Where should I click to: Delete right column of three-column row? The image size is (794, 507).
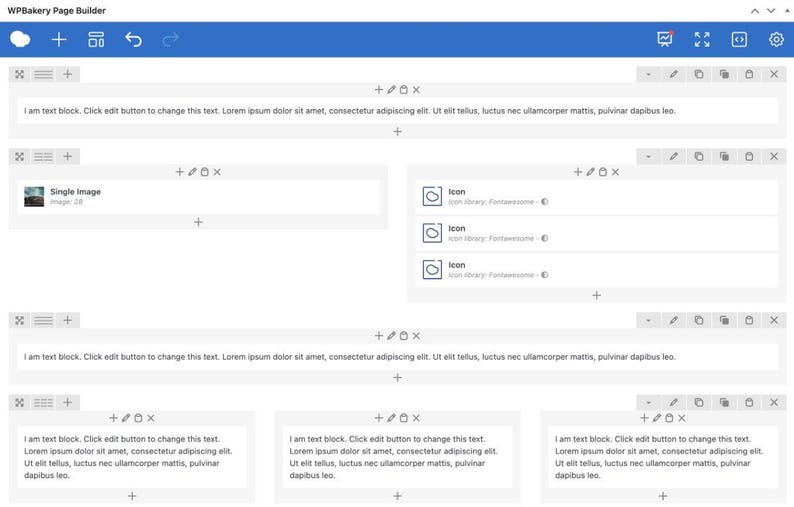[682, 418]
